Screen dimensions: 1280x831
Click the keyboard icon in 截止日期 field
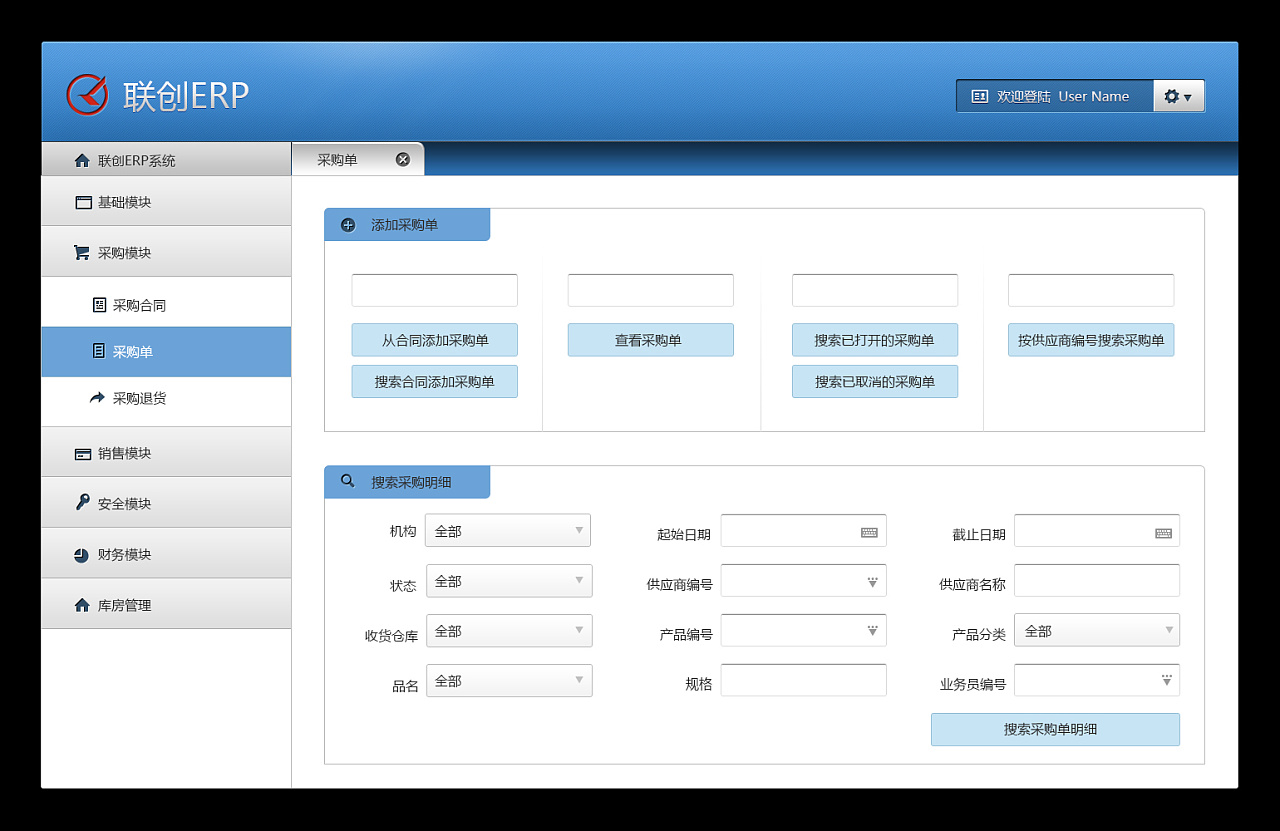coord(1163,531)
